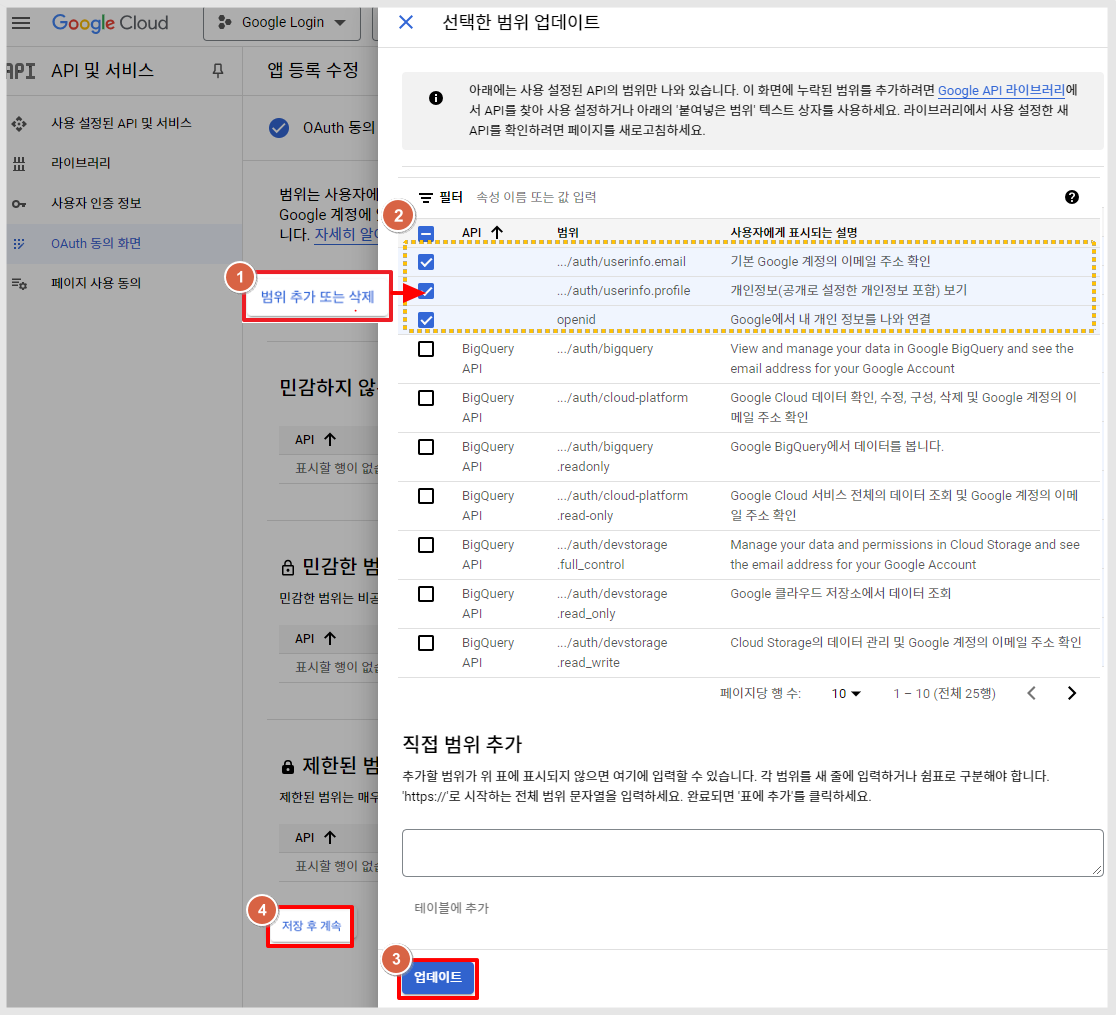The width and height of the screenshot is (1116, 1015).
Task: Click the lock icon beside 제한된 범위
Action: click(288, 767)
